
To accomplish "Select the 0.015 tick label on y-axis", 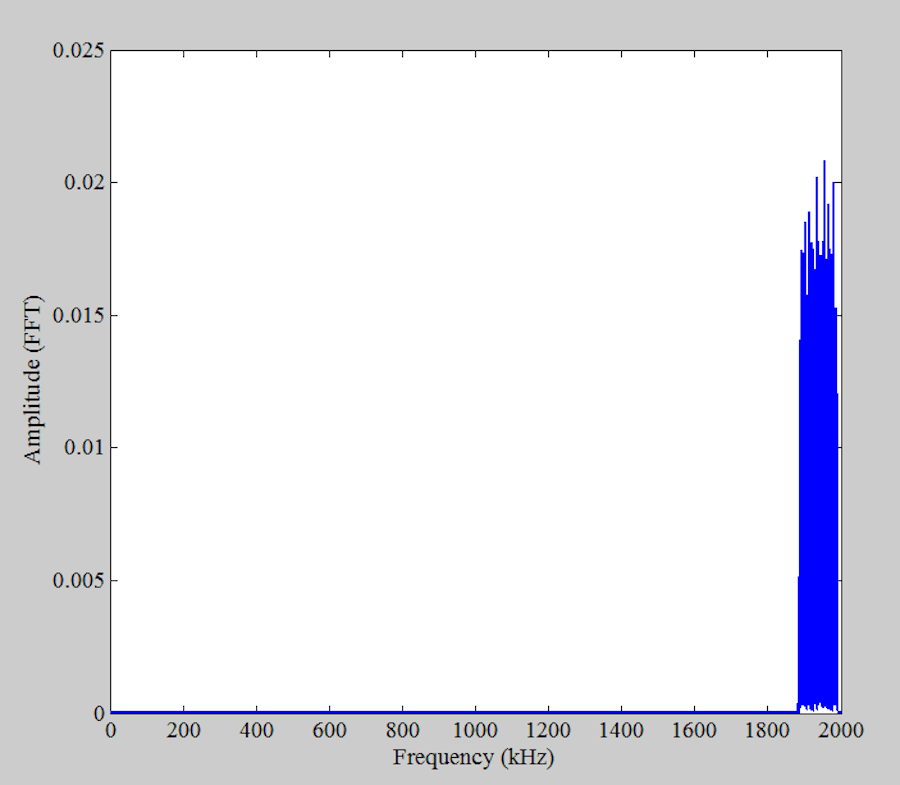I will [80, 314].
